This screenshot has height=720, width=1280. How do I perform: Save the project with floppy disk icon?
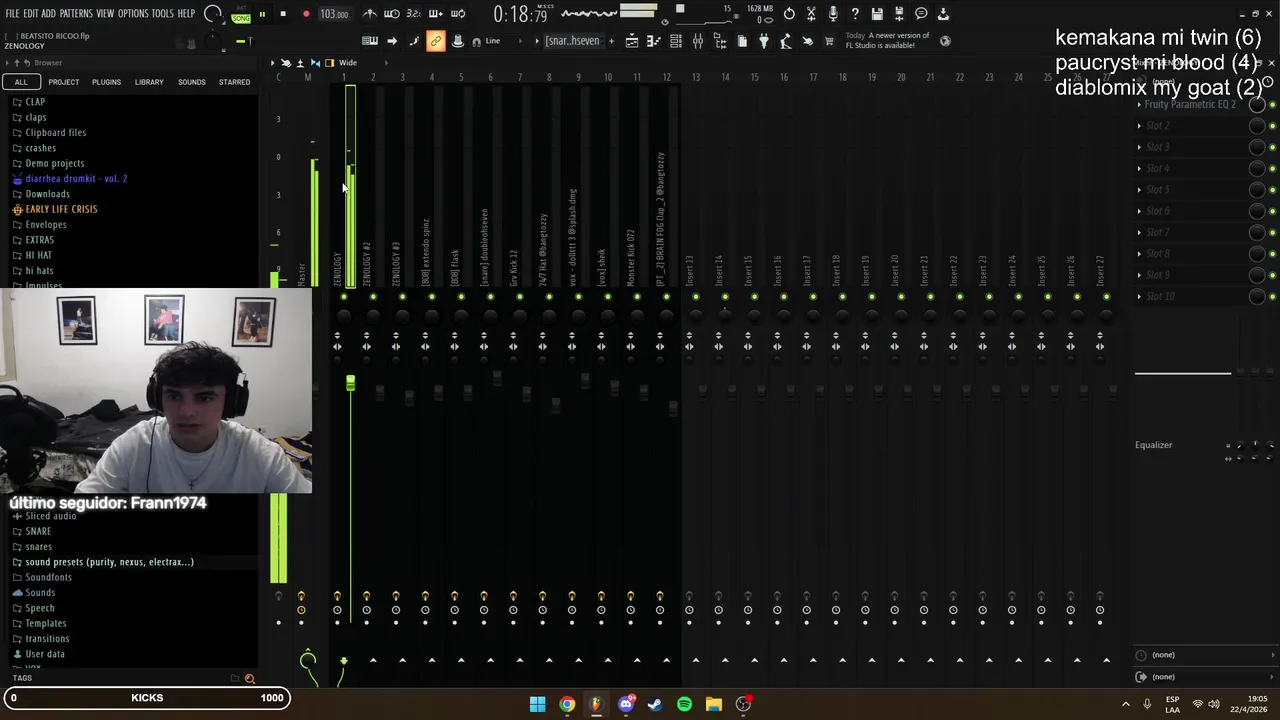tap(877, 14)
